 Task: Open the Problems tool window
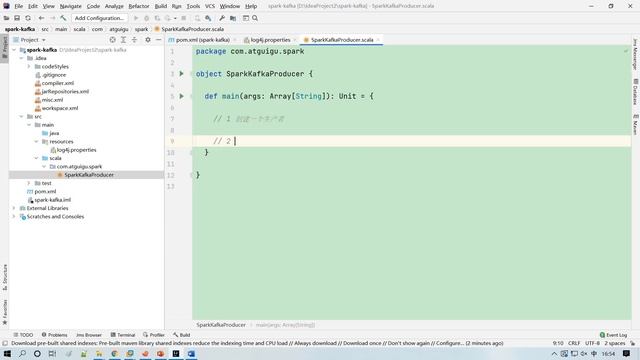54,335
